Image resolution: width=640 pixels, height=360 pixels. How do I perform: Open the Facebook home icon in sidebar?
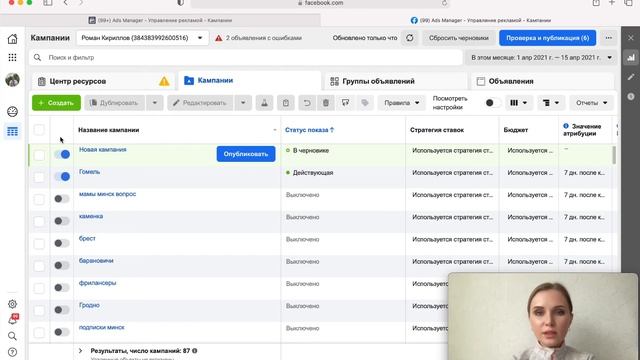13,39
